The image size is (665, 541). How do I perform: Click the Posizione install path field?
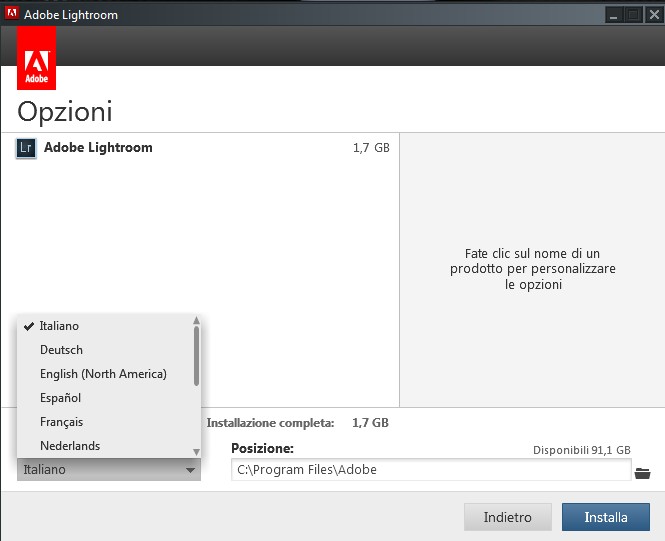pos(431,470)
